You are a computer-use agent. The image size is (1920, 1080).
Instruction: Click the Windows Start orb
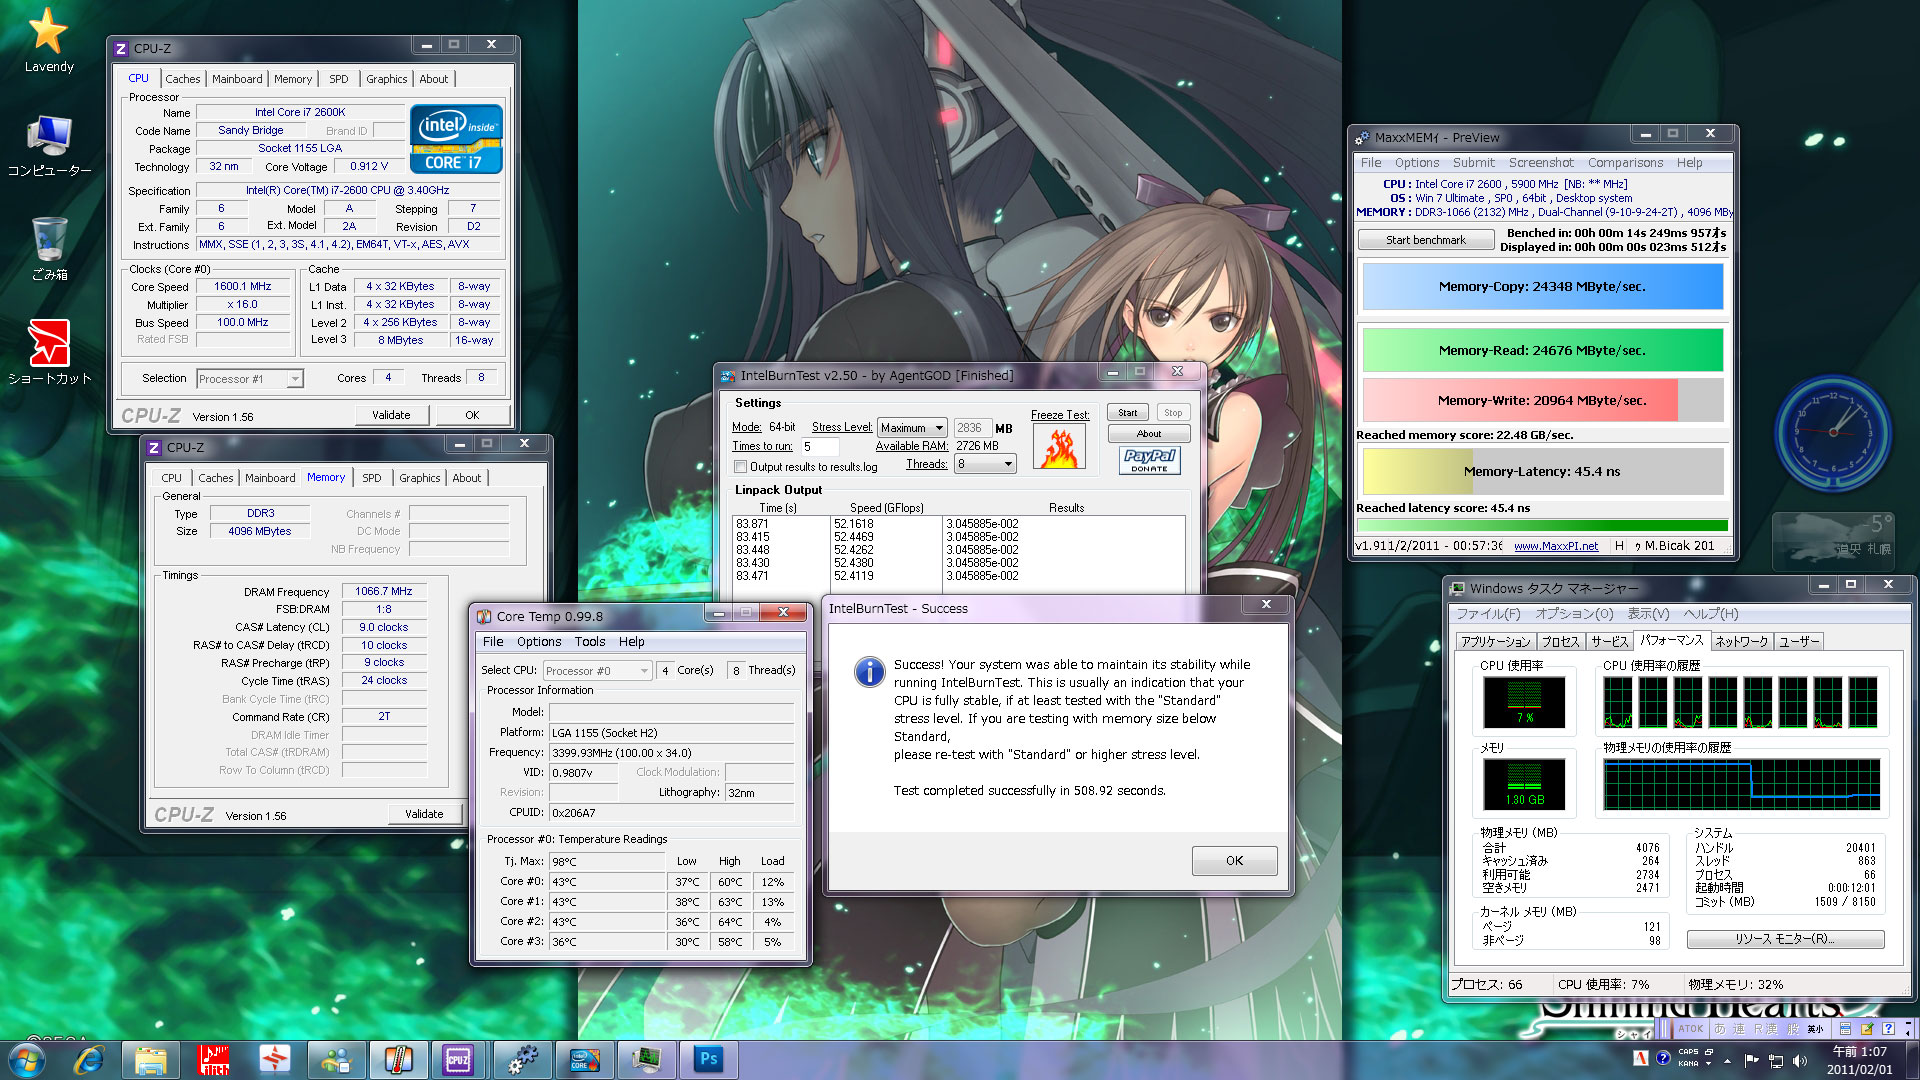[27, 1060]
